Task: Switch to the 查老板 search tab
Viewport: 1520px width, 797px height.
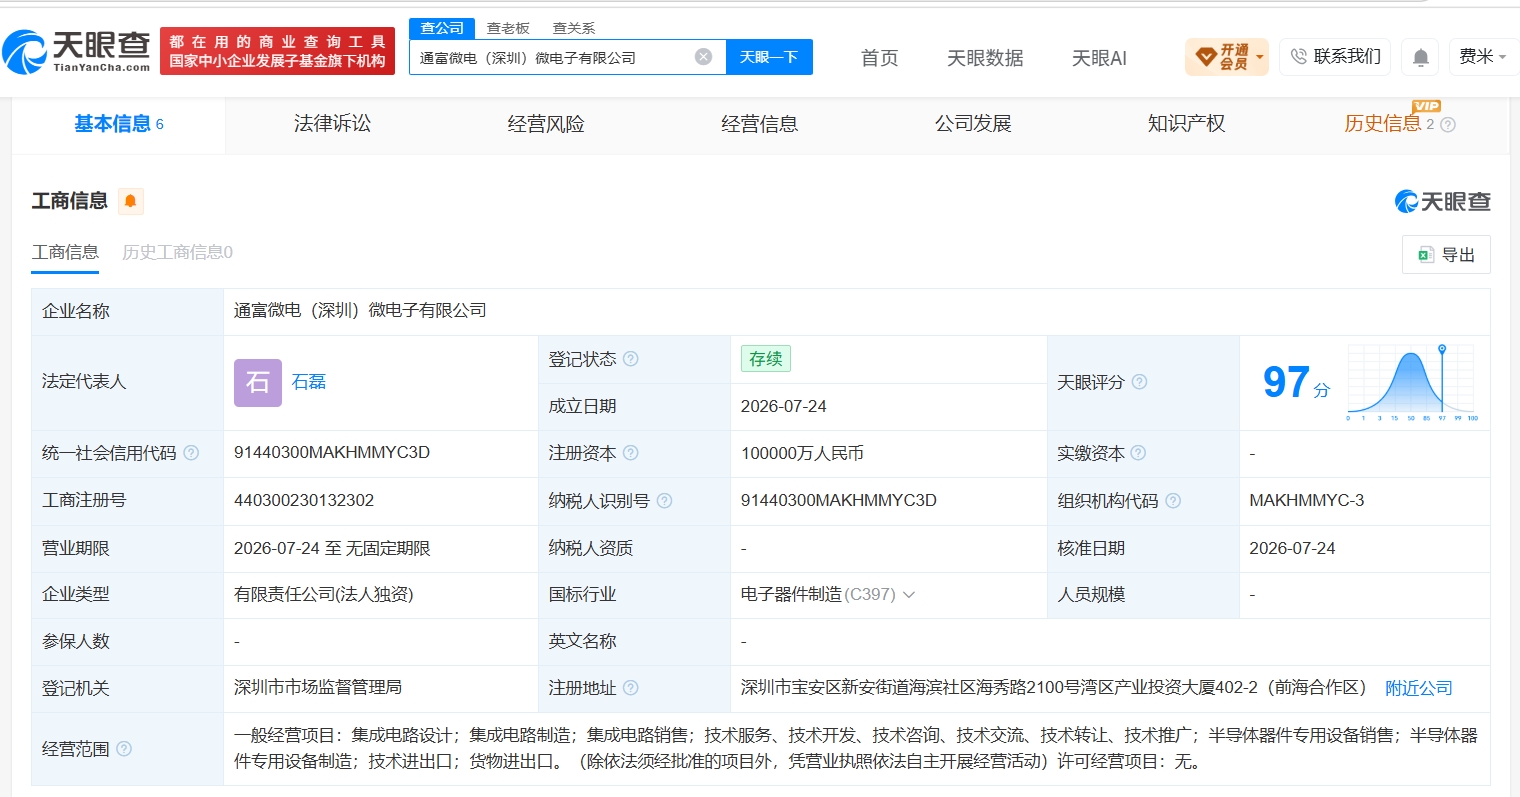Action: tap(508, 28)
